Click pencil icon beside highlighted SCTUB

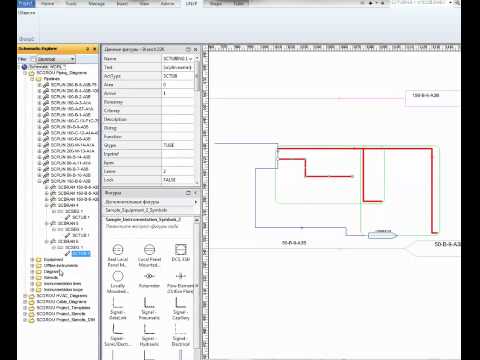(x=68, y=254)
